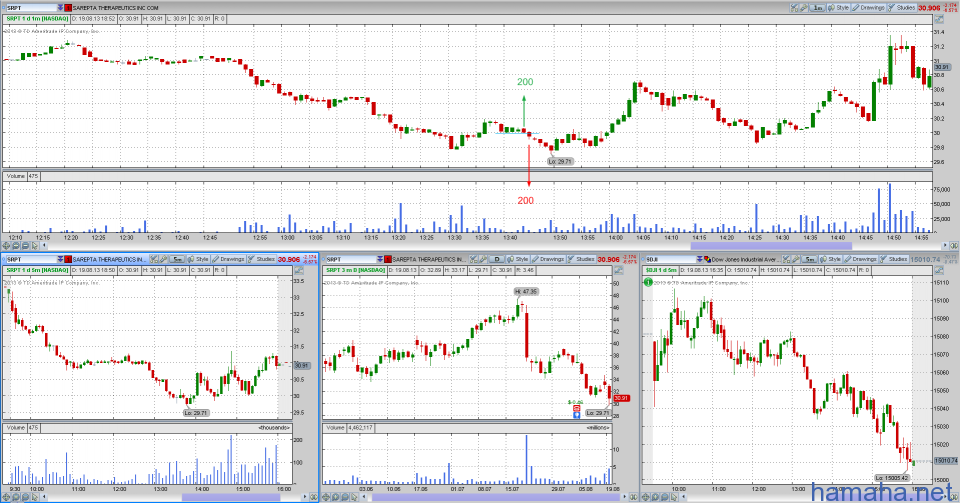The width and height of the screenshot is (960, 503).
Task: Open Studies on the top SRPT 1m chart
Action: (x=902, y=7)
